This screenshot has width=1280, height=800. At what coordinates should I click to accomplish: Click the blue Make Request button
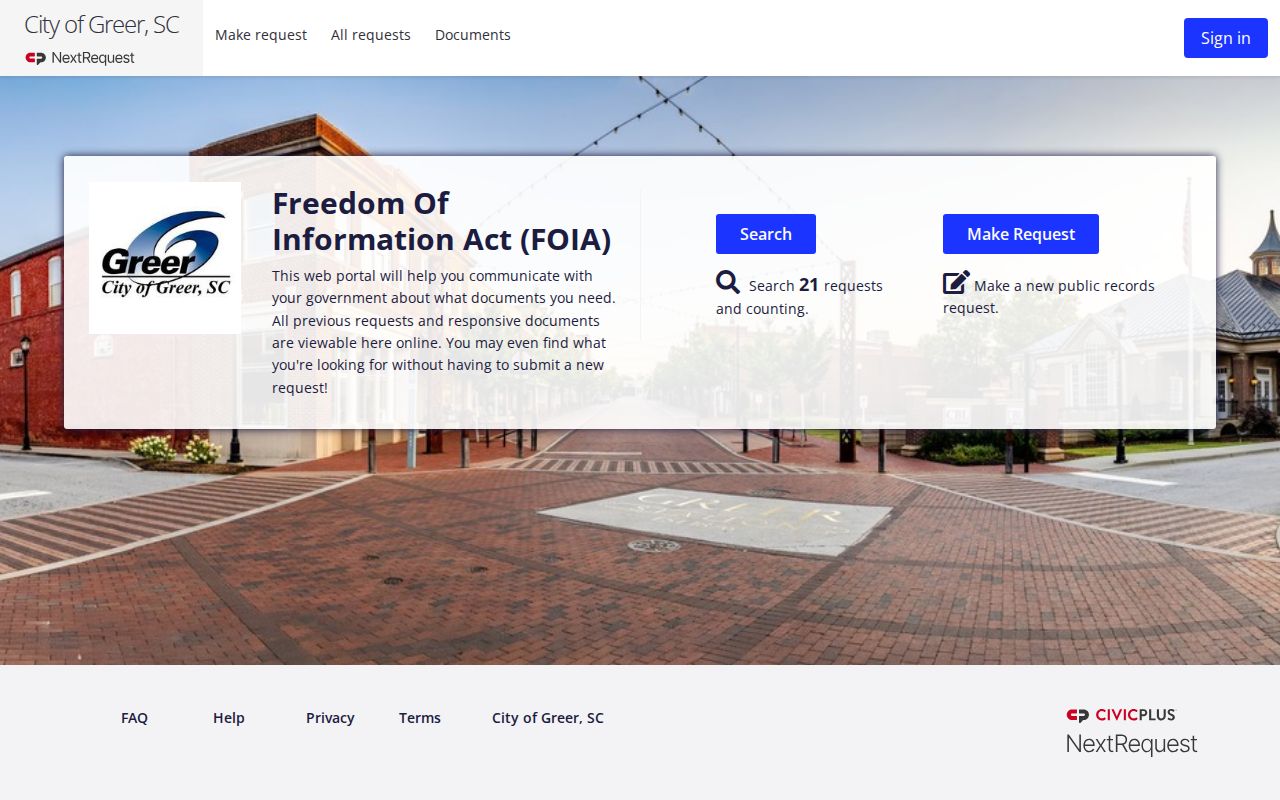pyautogui.click(x=1021, y=234)
